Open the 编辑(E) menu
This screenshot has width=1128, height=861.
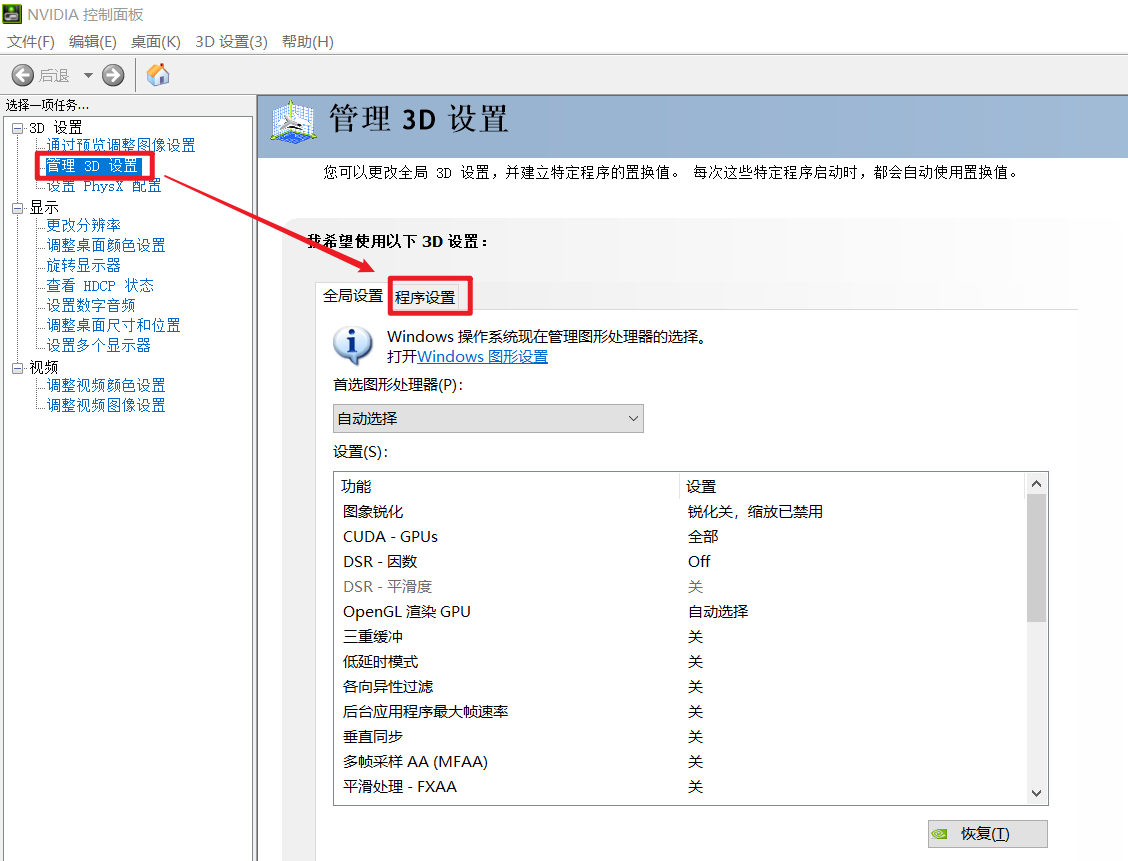[93, 42]
